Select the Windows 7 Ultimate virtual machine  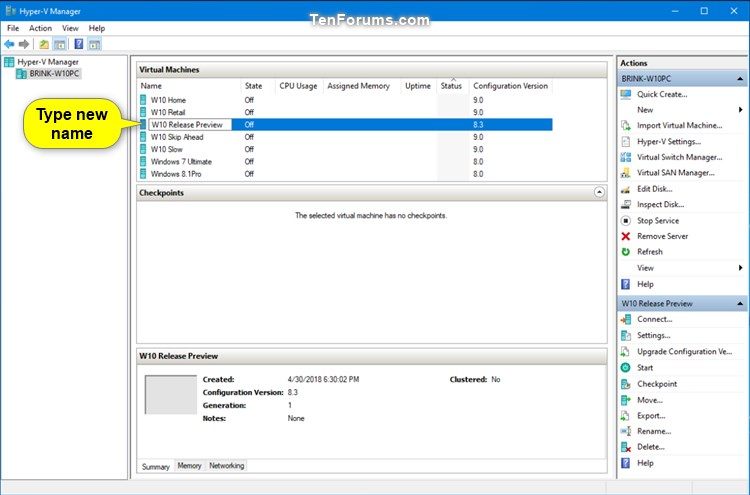pos(181,162)
